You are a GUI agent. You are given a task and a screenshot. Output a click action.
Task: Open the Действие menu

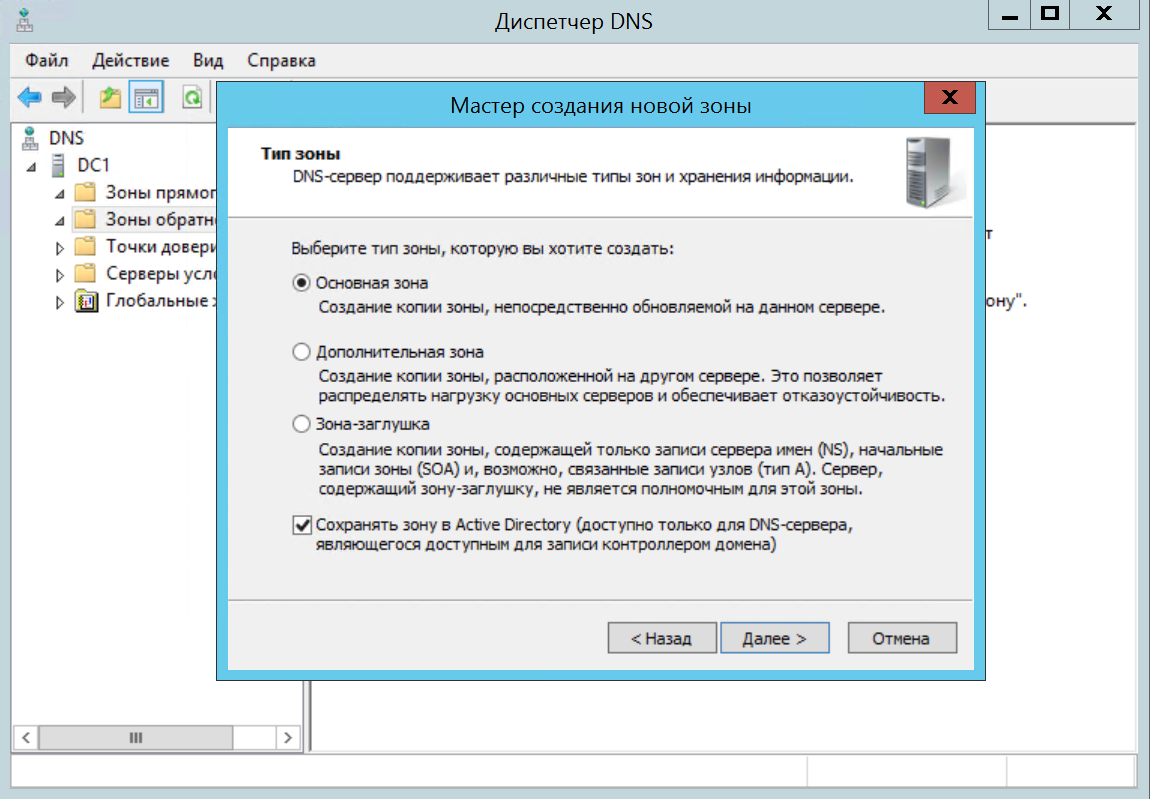[130, 61]
